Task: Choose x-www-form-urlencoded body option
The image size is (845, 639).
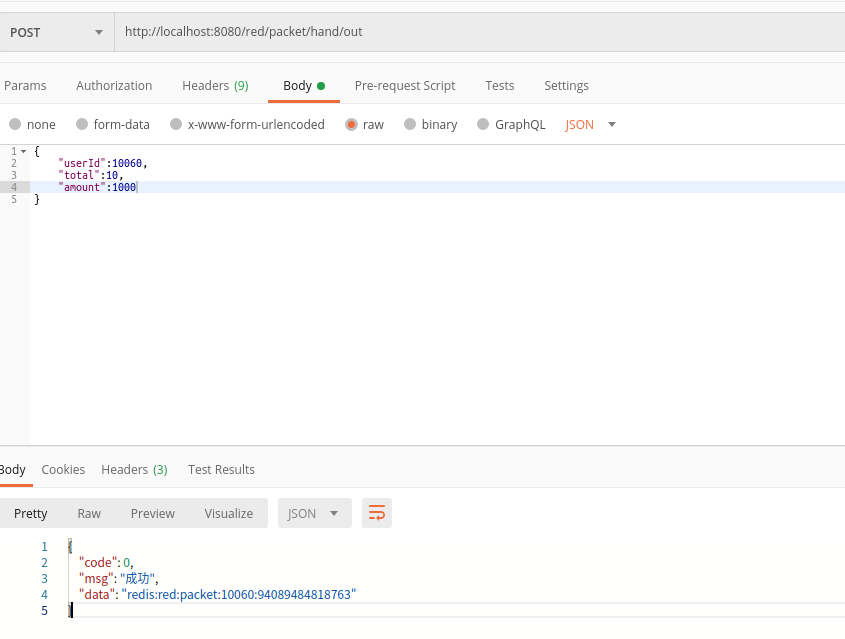Action: [176, 125]
